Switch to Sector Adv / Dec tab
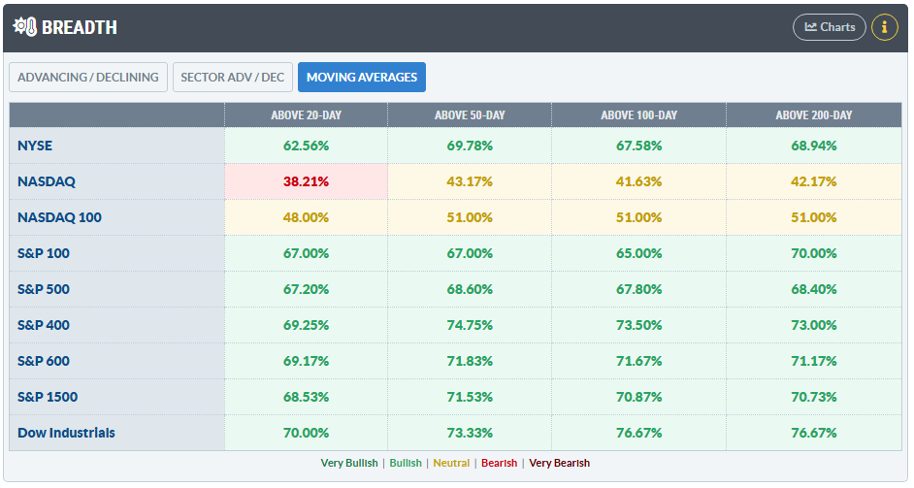The width and height of the screenshot is (914, 488). (x=233, y=77)
